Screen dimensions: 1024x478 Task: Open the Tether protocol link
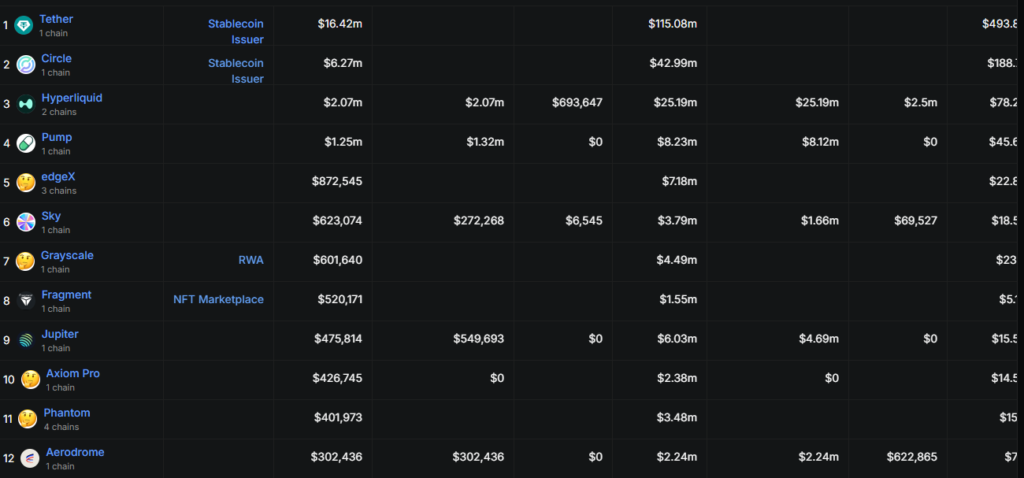click(56, 19)
